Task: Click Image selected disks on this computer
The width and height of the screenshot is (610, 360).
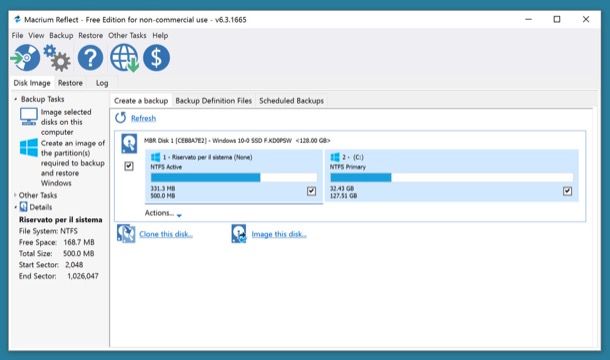Action: 66,122
